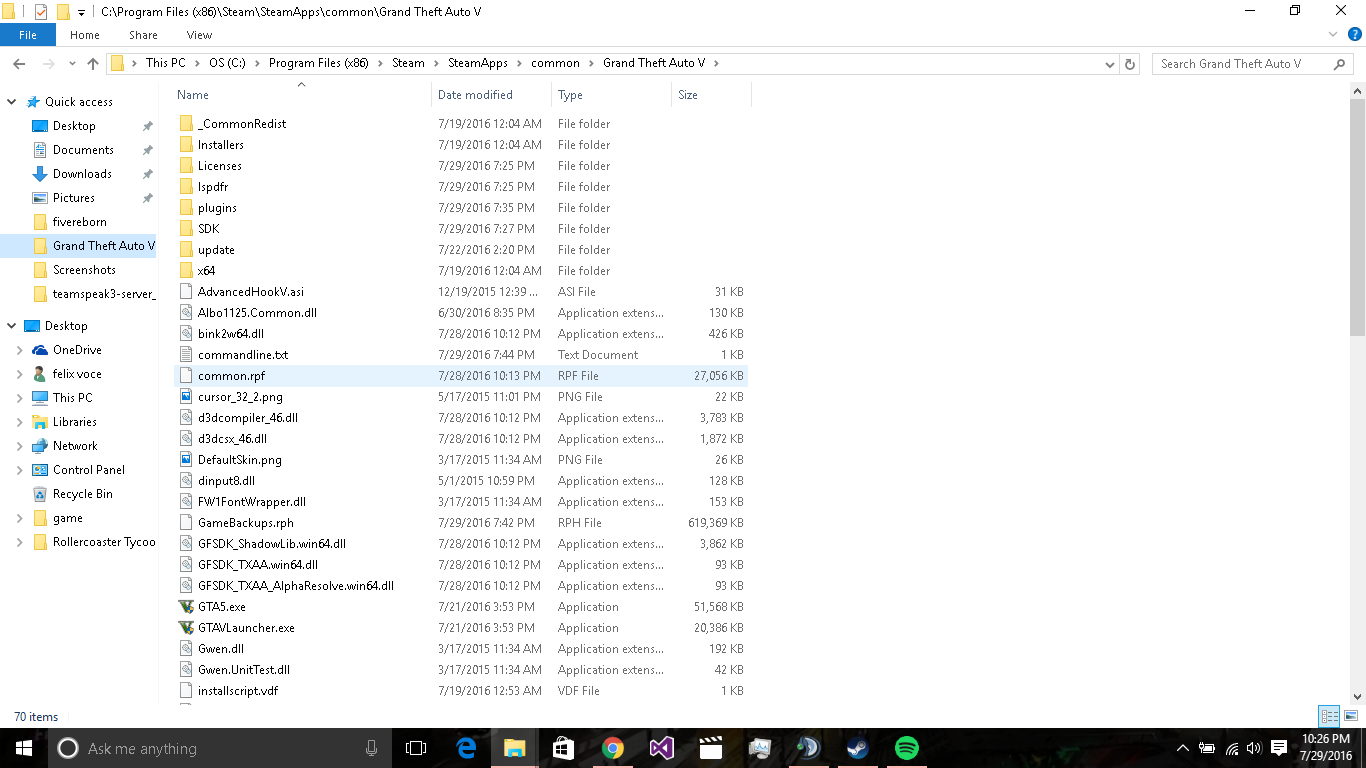Click the bink2w64.dll file icon
Screen dimensions: 1366x768
186,334
